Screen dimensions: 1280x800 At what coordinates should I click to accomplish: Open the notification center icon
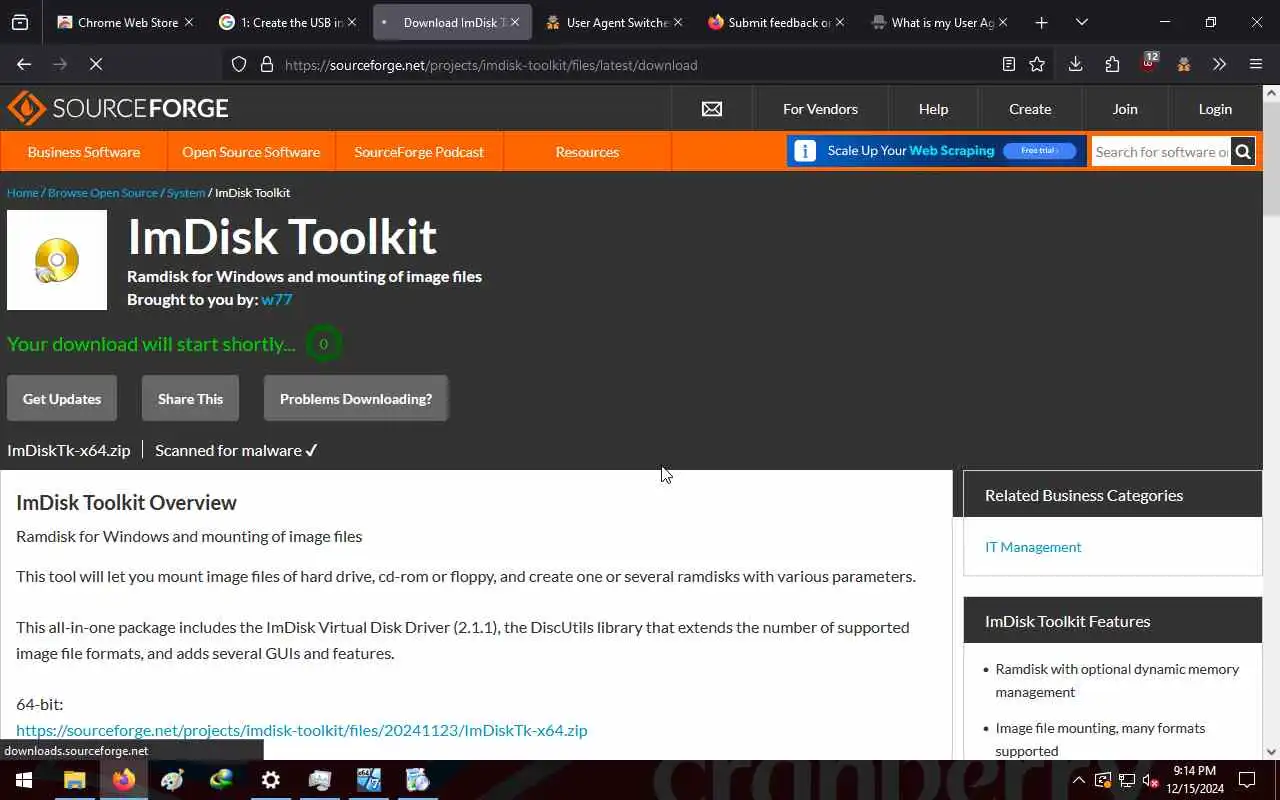coord(1247,780)
